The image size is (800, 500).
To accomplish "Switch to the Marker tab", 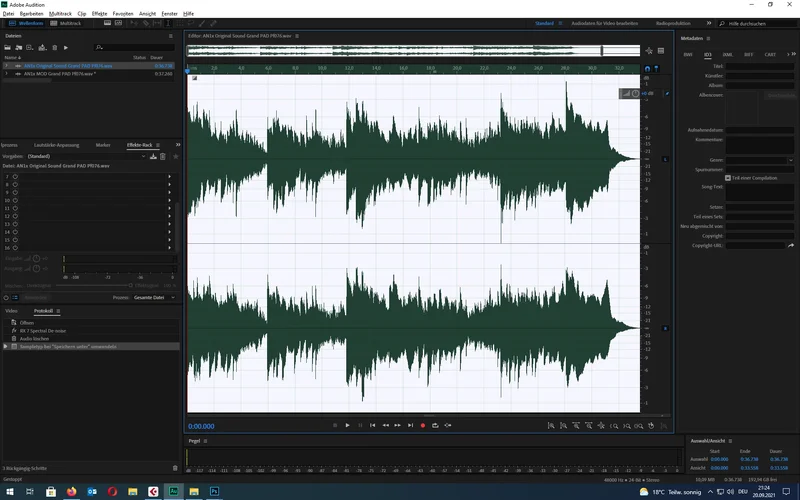I will pos(103,145).
